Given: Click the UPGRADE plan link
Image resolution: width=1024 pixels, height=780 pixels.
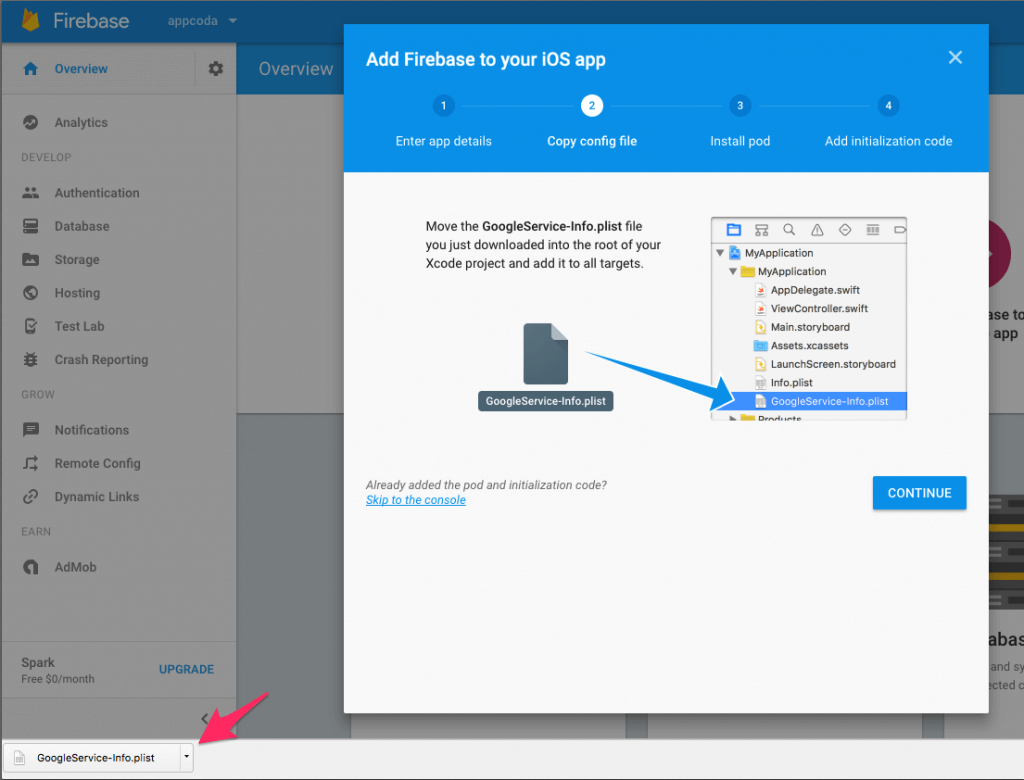Looking at the screenshot, I should [186, 670].
